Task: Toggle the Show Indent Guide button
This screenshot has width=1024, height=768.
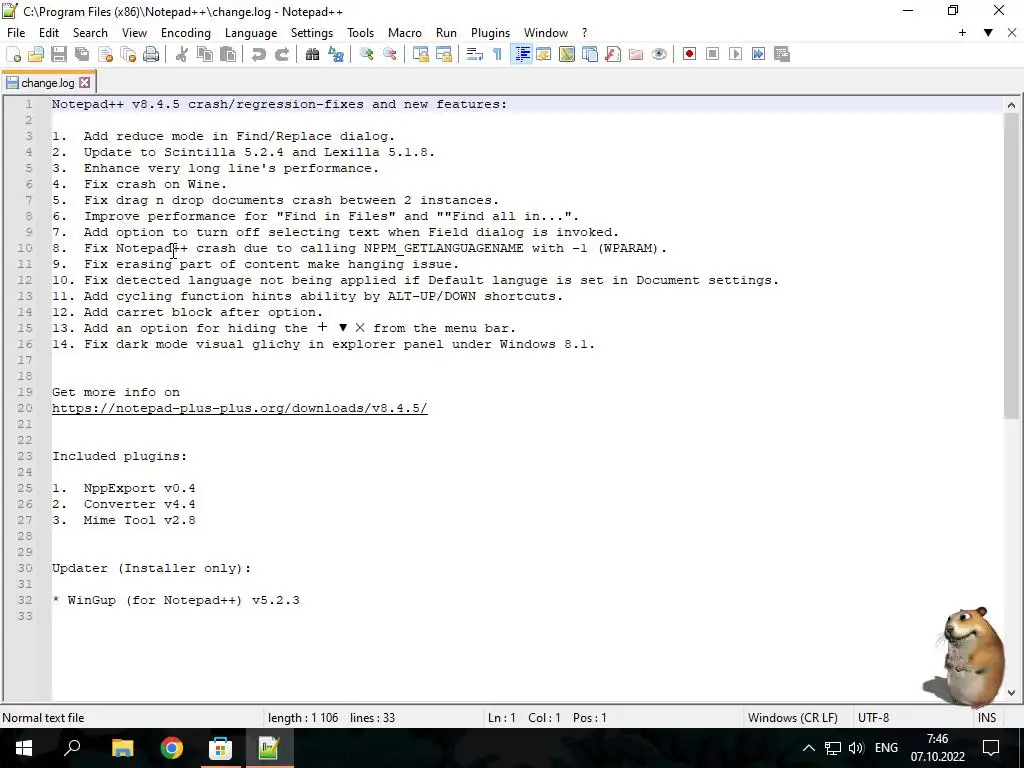Action: click(521, 54)
